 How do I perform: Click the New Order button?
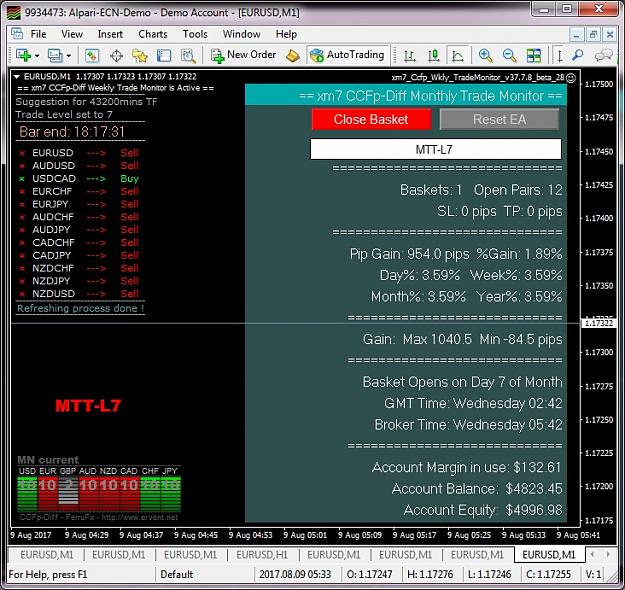[x=243, y=55]
